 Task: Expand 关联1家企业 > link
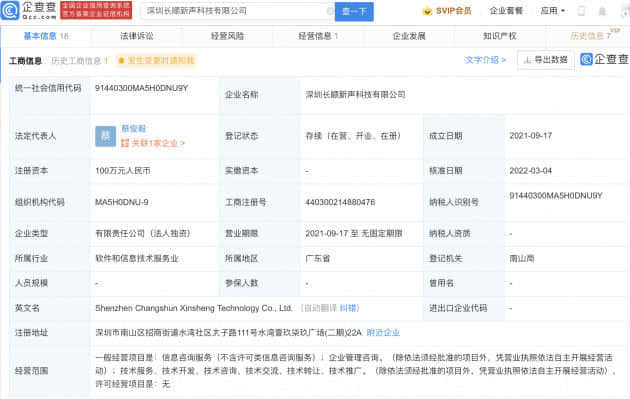(153, 143)
